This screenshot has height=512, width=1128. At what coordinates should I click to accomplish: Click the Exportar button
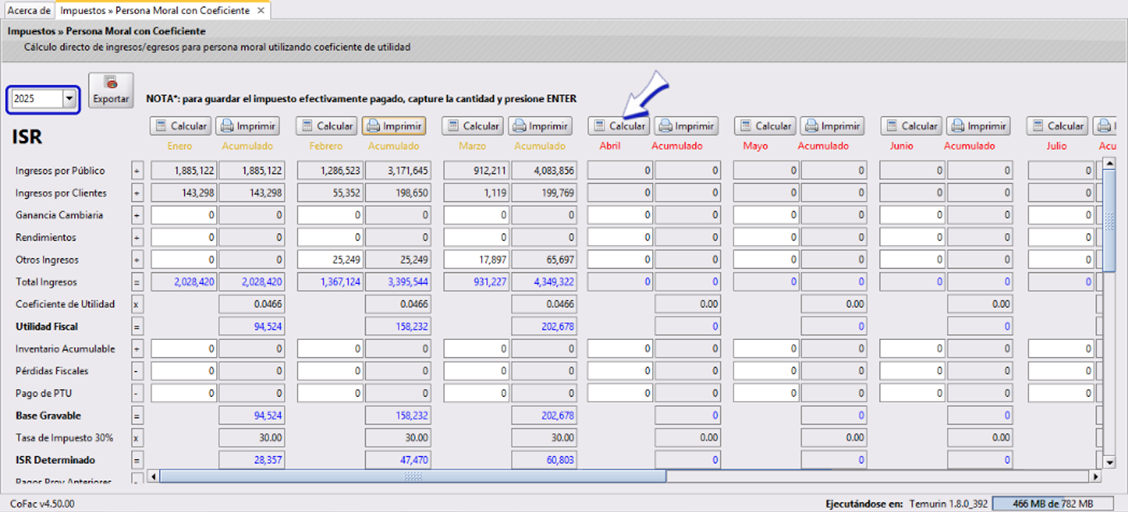(x=110, y=90)
